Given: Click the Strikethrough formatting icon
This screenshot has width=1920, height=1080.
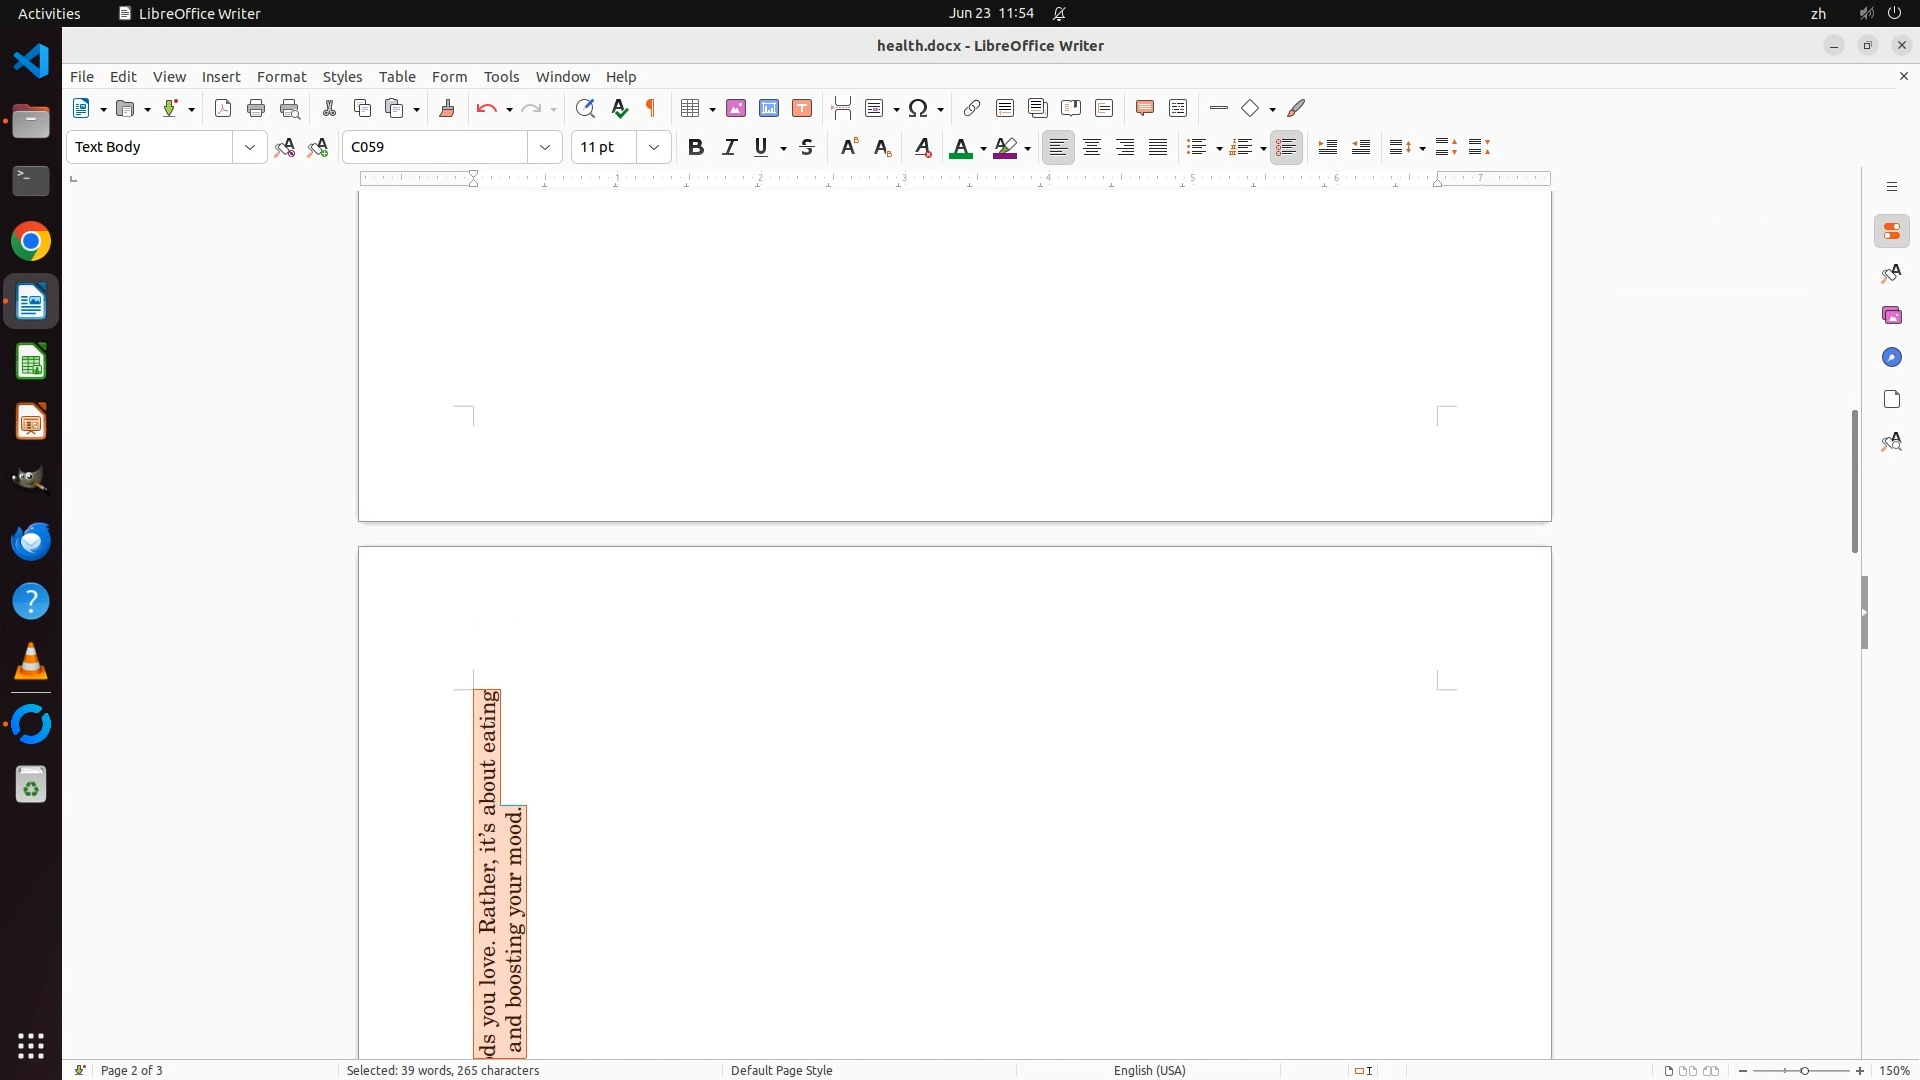Looking at the screenshot, I should (807, 147).
